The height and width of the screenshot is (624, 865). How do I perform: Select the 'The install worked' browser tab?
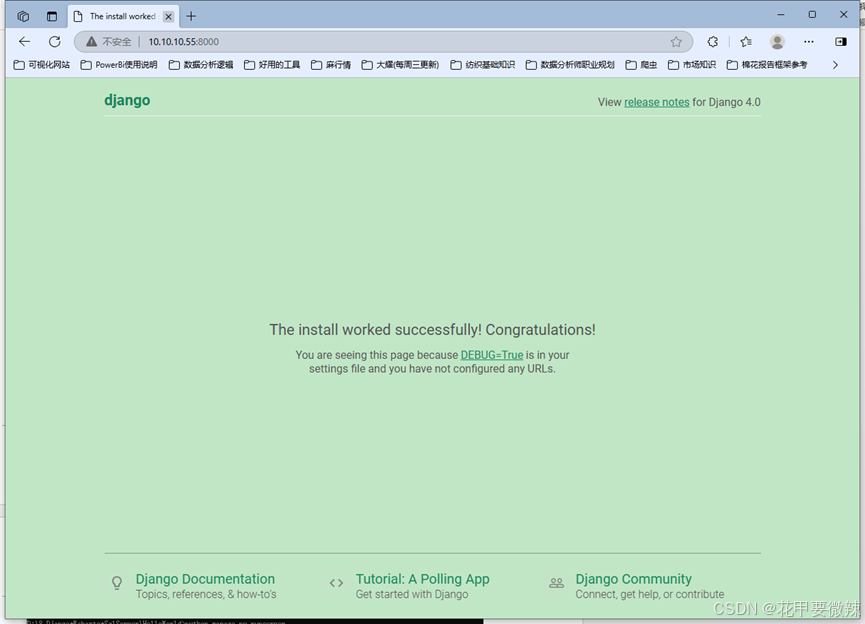point(122,17)
